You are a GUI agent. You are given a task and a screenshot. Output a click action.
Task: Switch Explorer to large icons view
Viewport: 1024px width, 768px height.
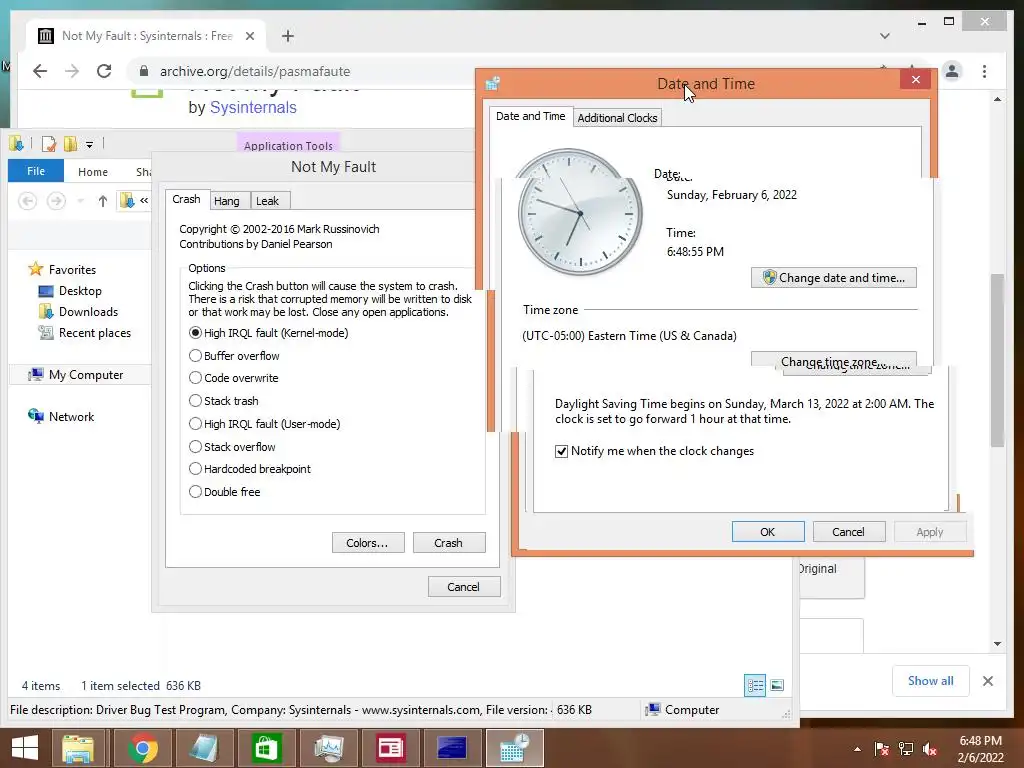[776, 685]
